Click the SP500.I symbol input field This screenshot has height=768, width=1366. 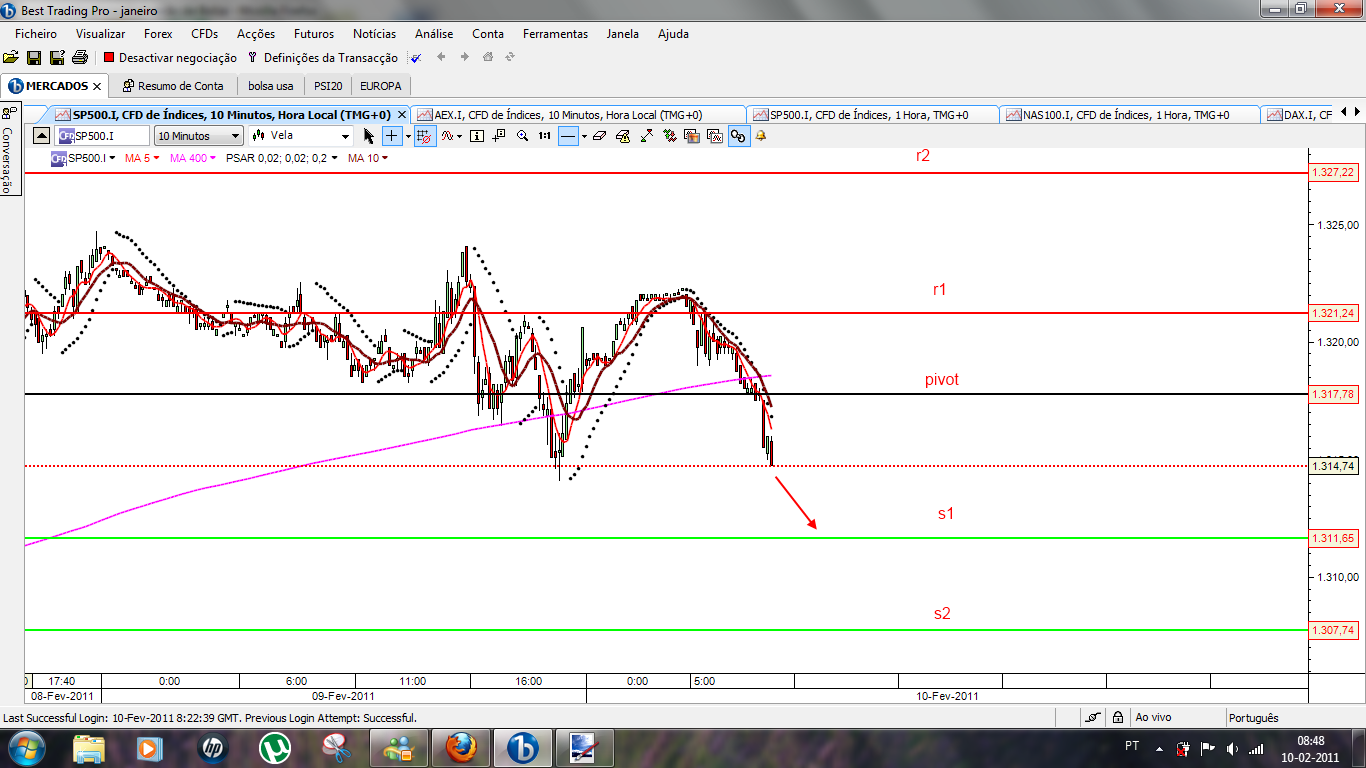coord(103,135)
